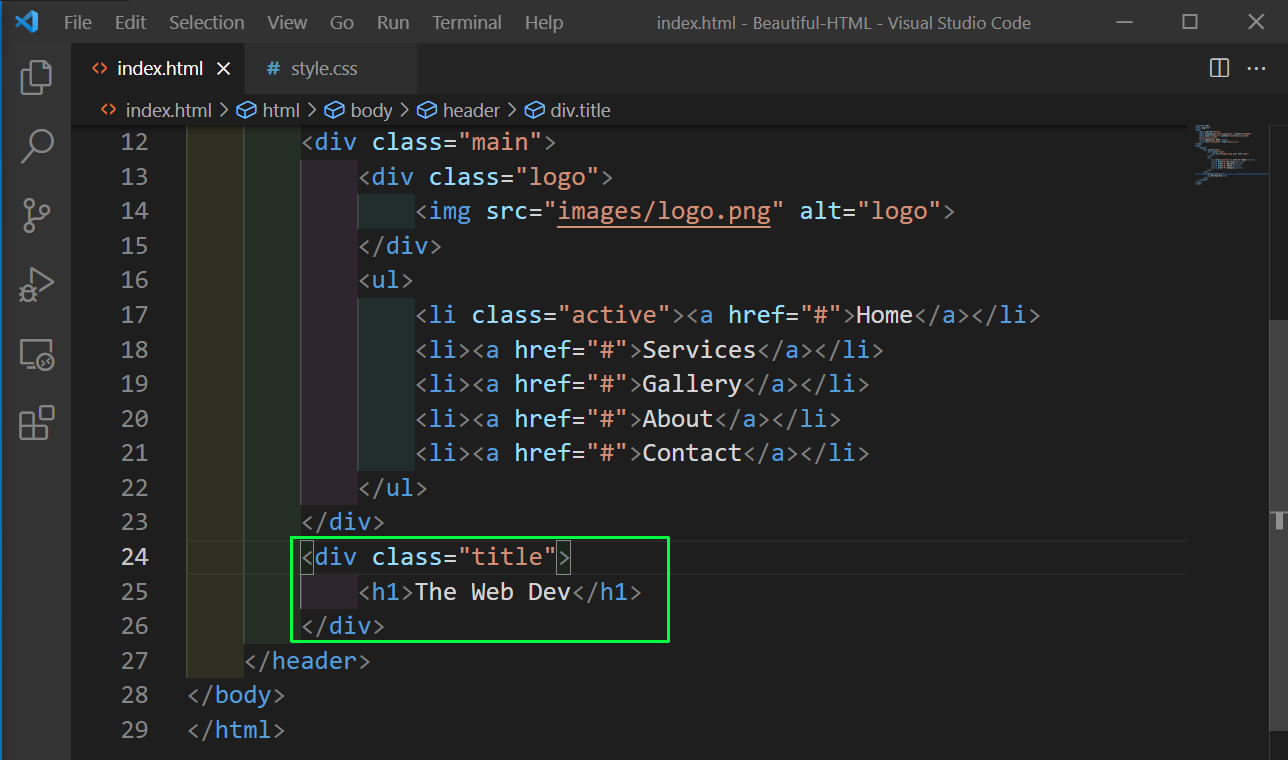Screen dimensions: 1288x760
Task: Open Remote Explorer icon
Action: click(36, 354)
